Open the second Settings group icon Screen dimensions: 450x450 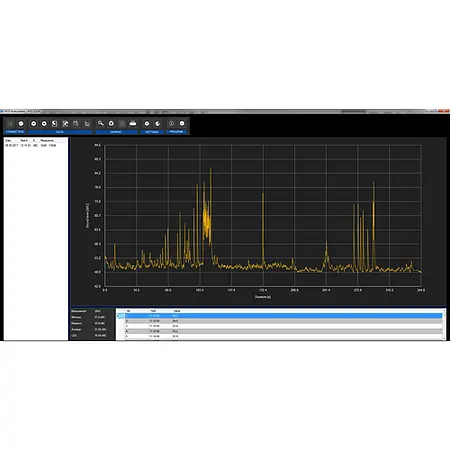pos(157,124)
